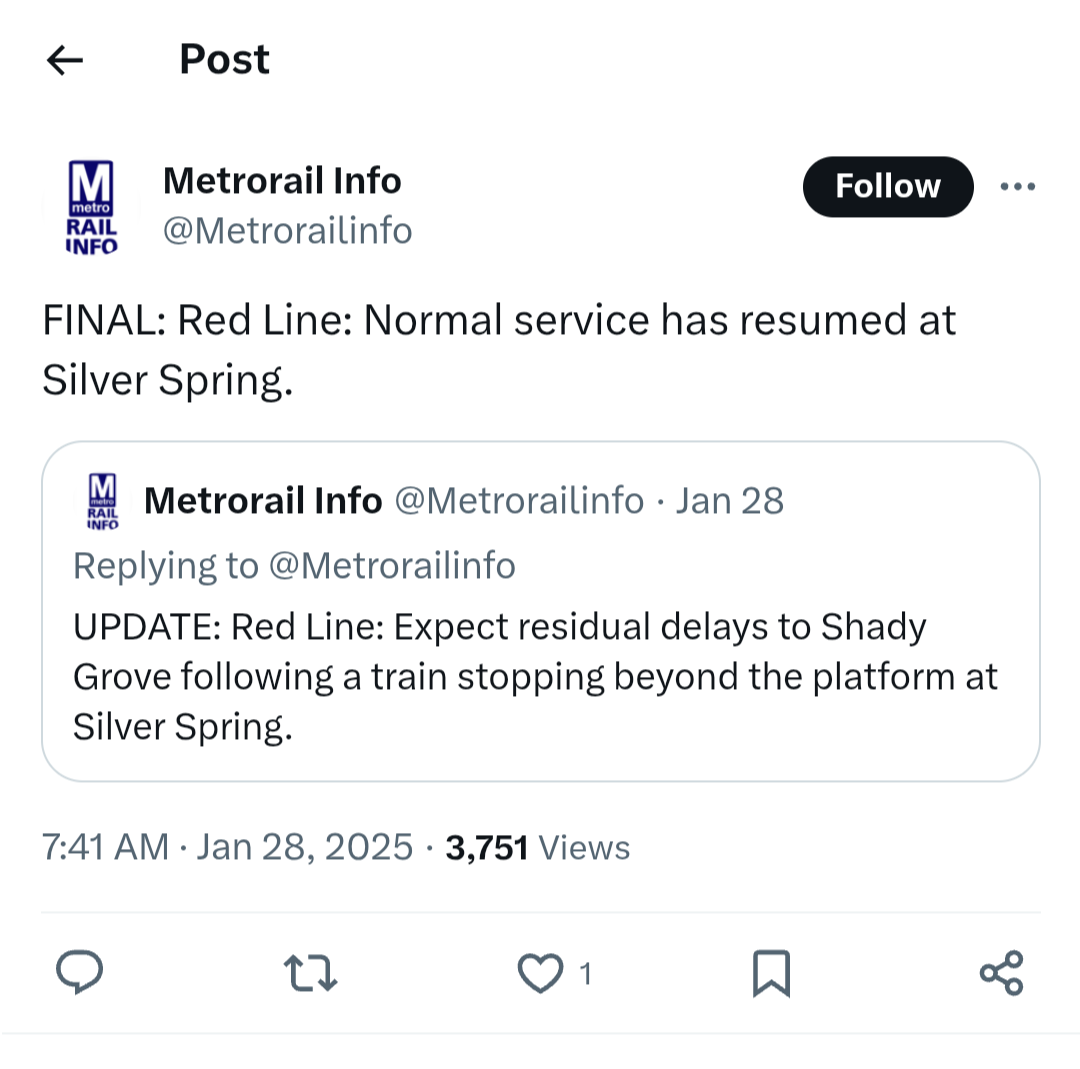1080x1069 pixels.
Task: Click the Post header title
Action: point(224,59)
